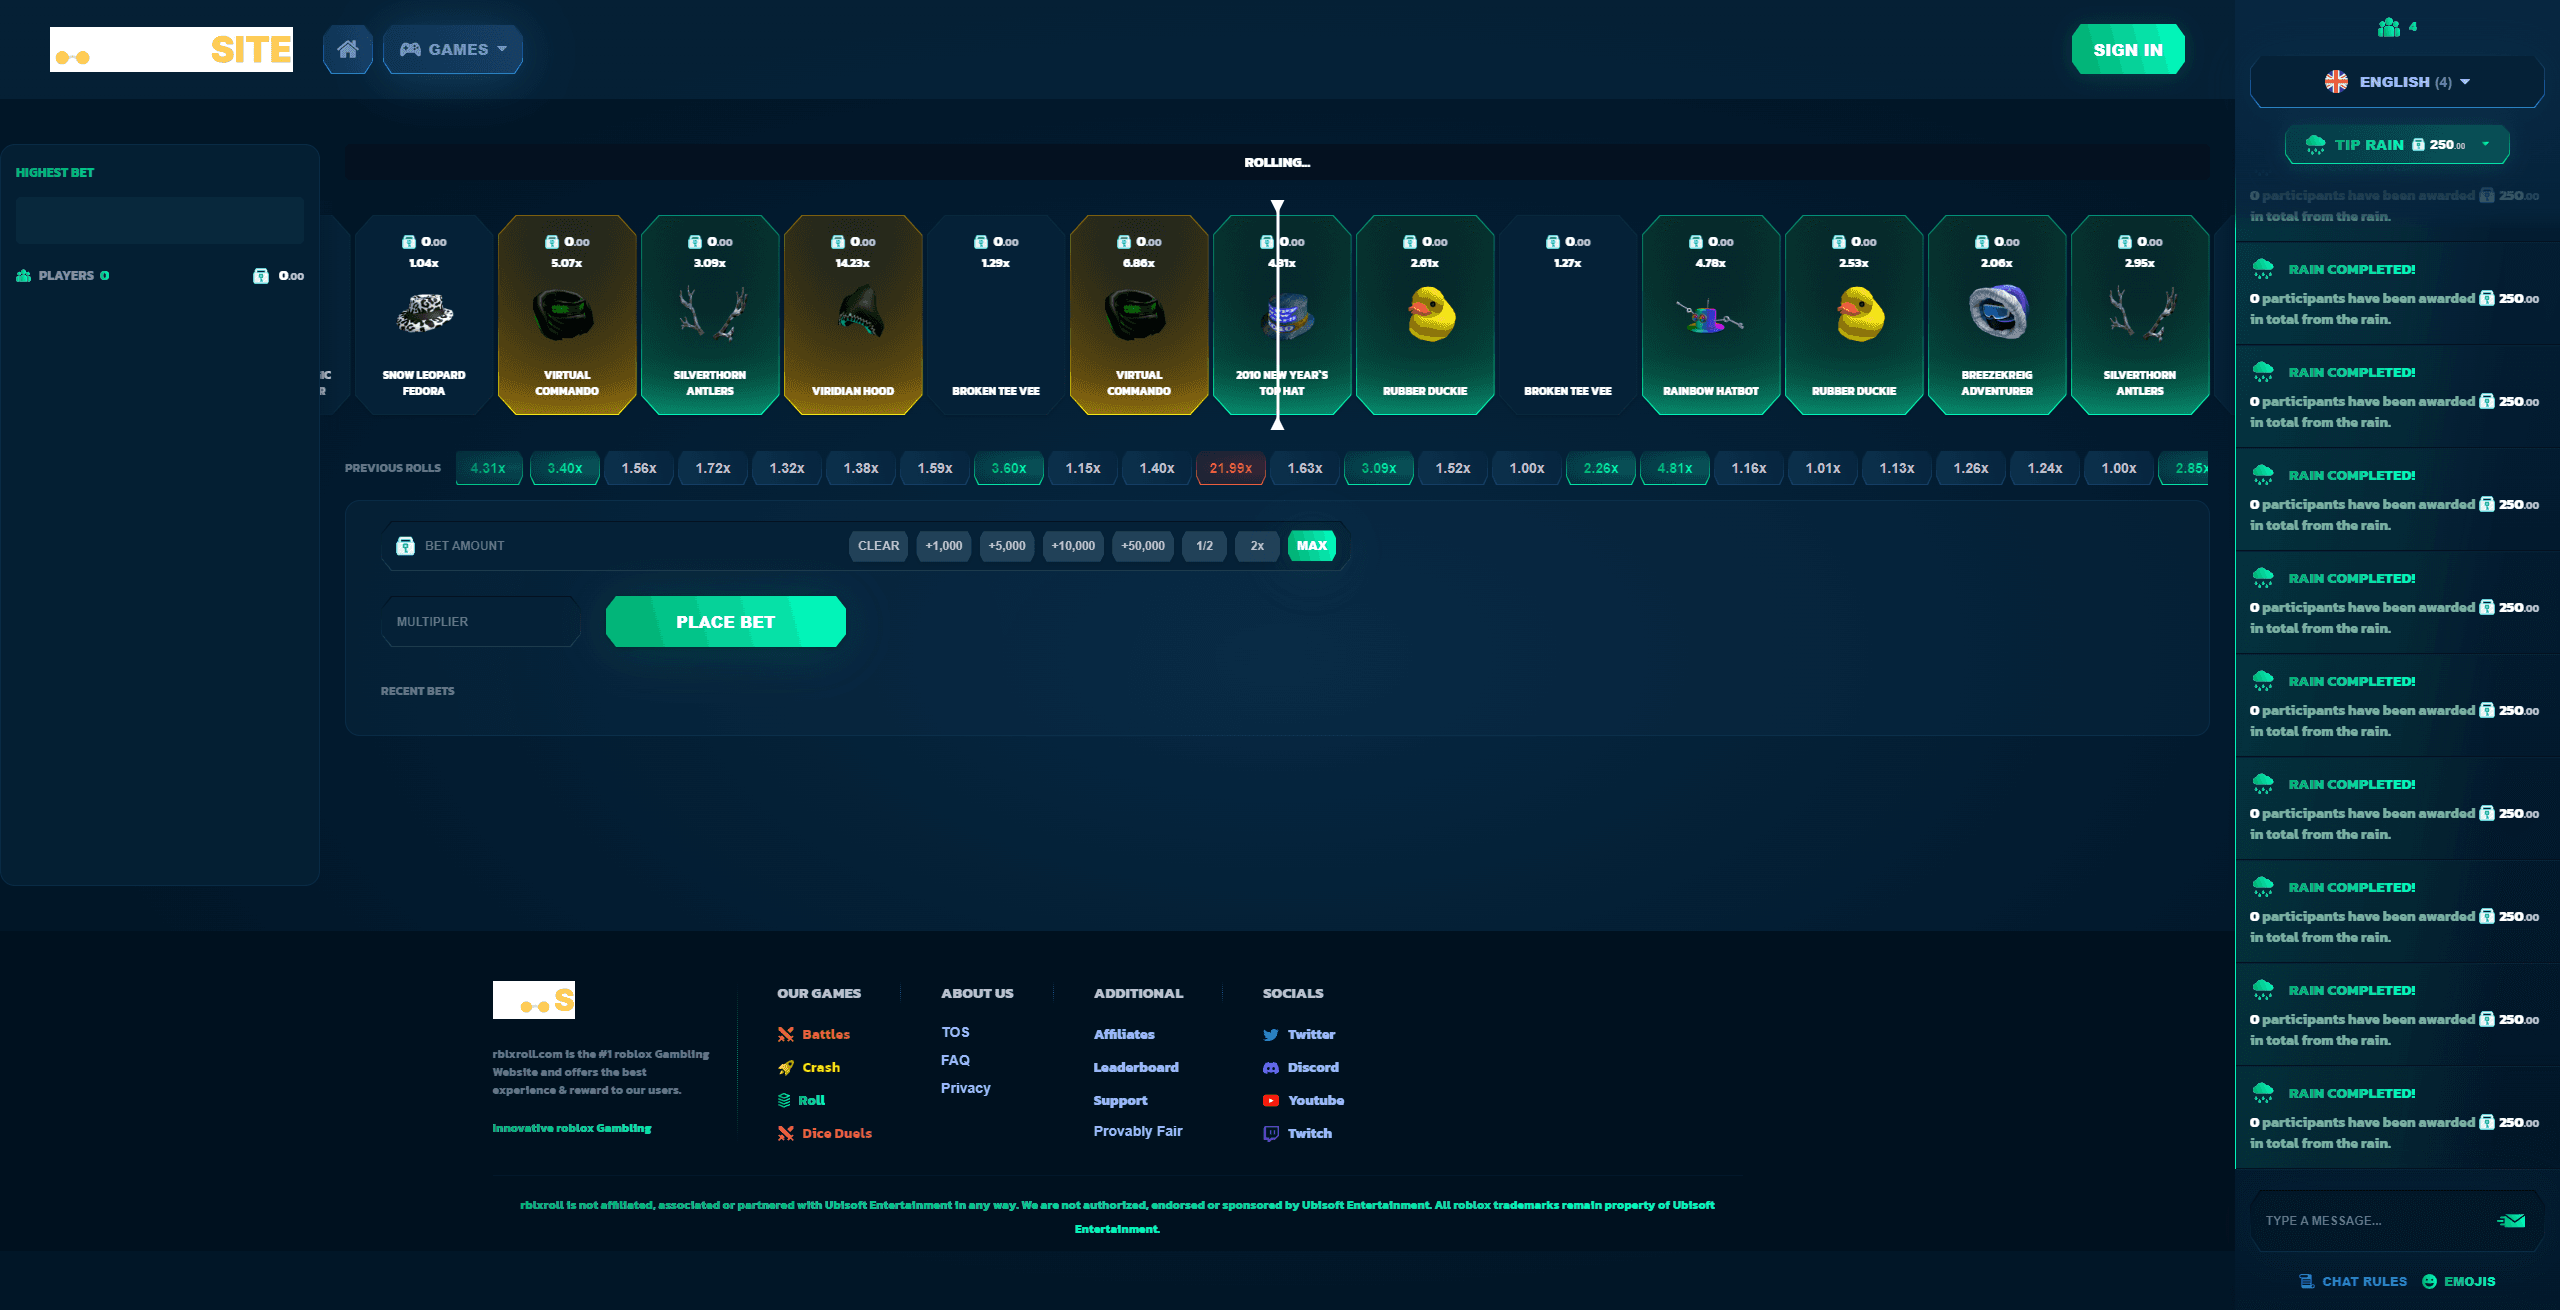
Task: Open Crash game from footer
Action: [x=820, y=1067]
